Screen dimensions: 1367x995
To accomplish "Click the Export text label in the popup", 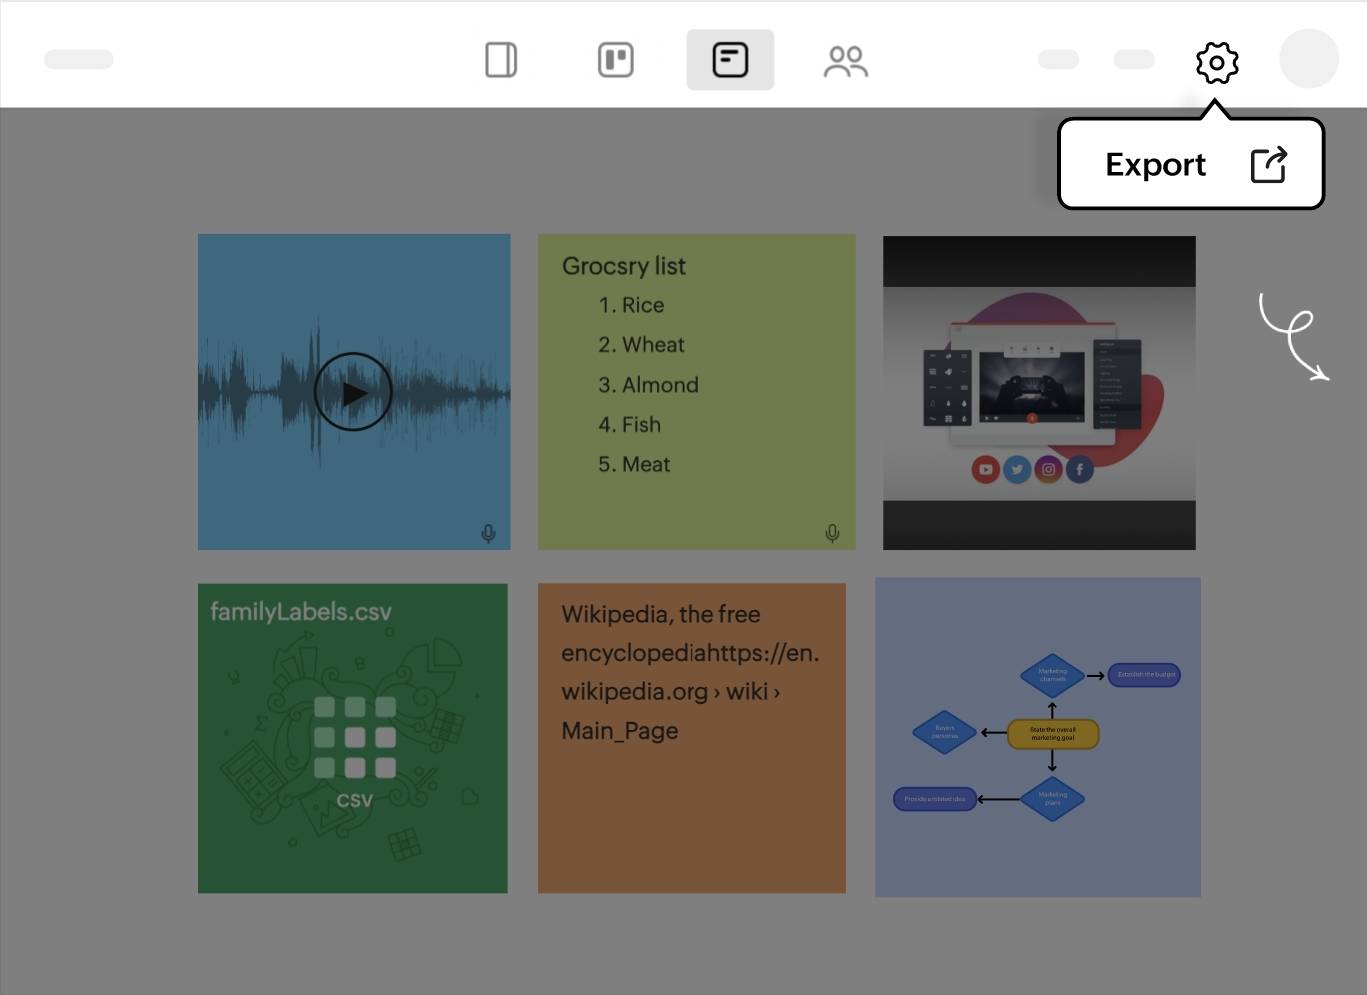I will click(x=1155, y=164).
